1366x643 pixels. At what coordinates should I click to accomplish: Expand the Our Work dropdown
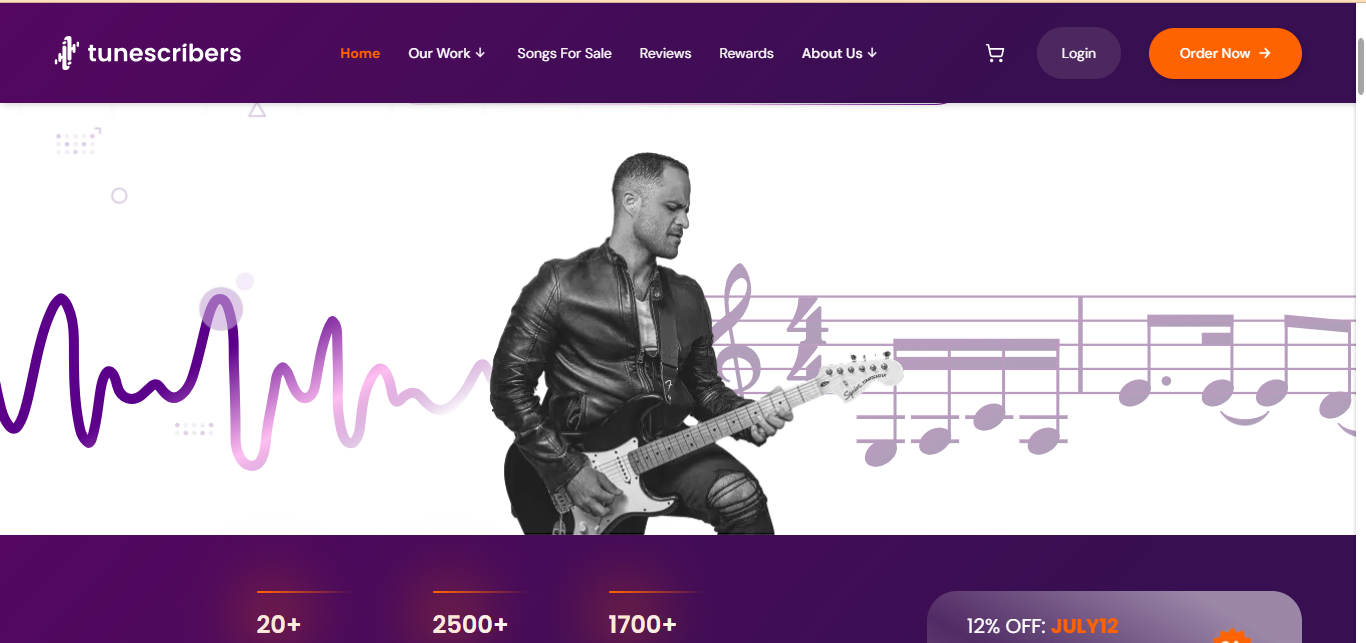(446, 53)
